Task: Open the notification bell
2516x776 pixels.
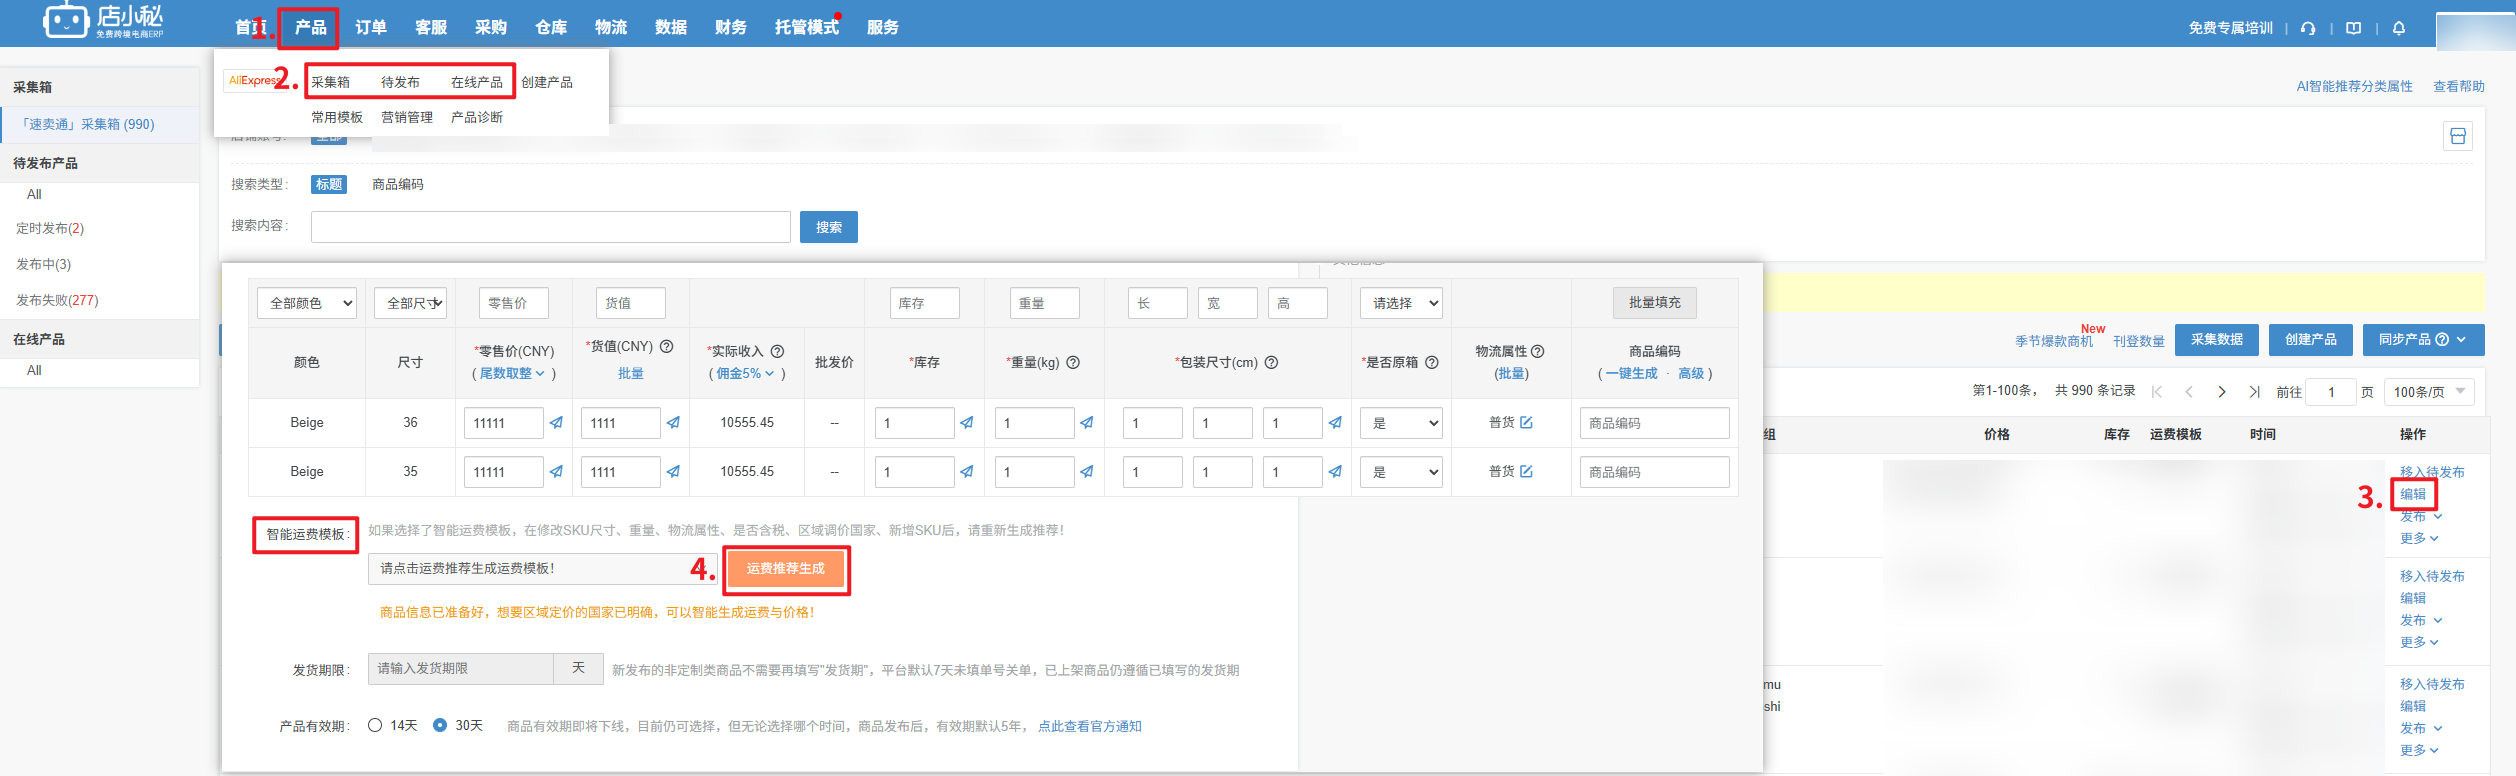Action: tap(2399, 28)
